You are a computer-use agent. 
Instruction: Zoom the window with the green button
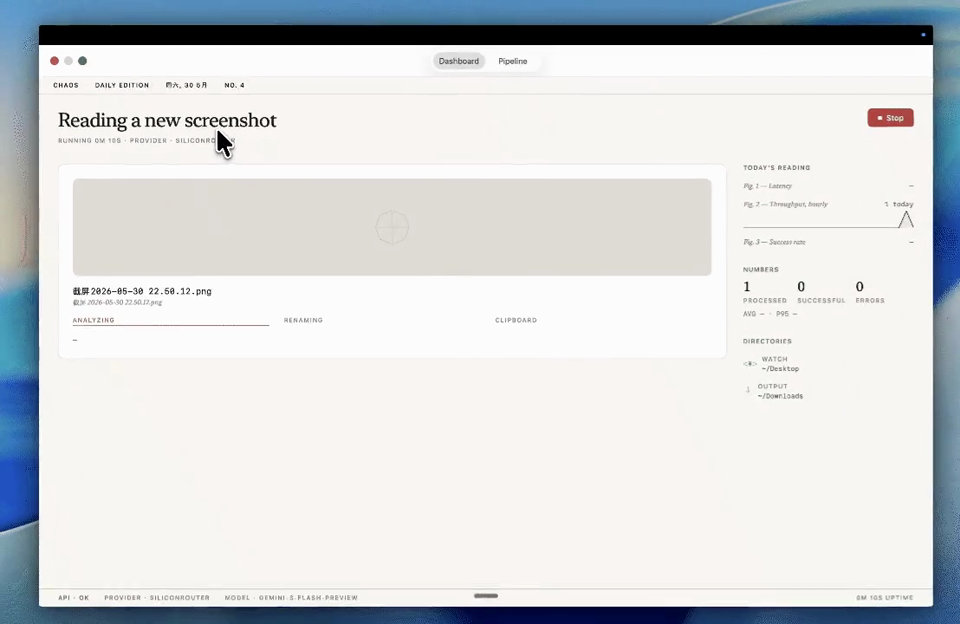click(x=83, y=61)
